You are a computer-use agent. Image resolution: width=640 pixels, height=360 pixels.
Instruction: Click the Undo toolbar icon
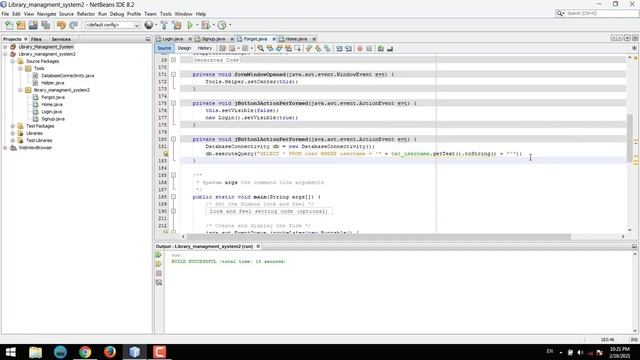coord(61,25)
